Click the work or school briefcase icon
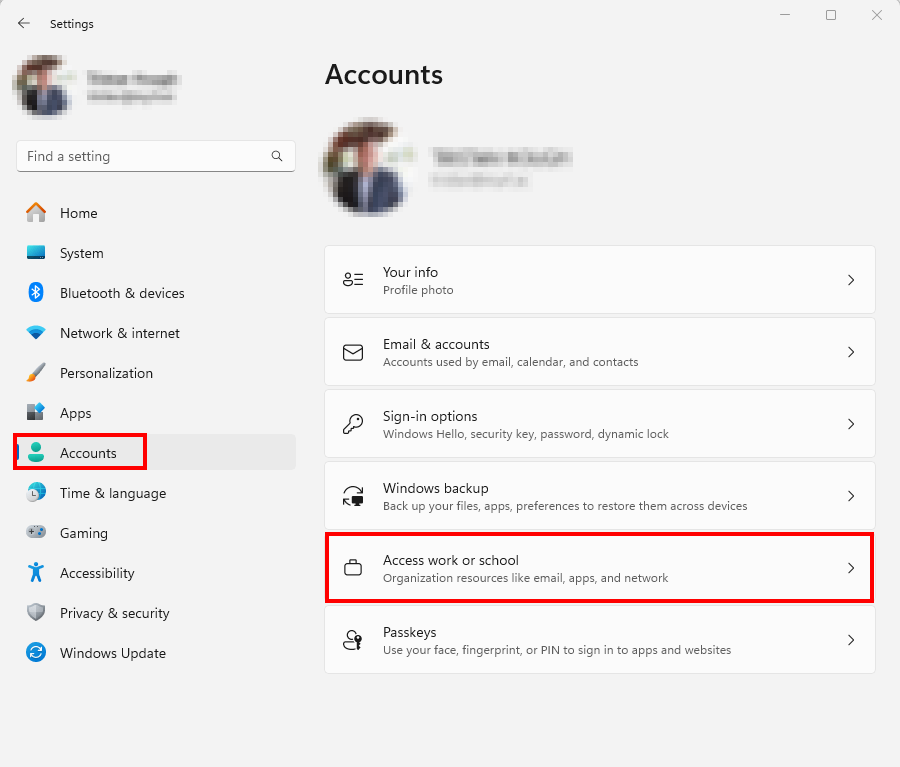 coord(353,568)
